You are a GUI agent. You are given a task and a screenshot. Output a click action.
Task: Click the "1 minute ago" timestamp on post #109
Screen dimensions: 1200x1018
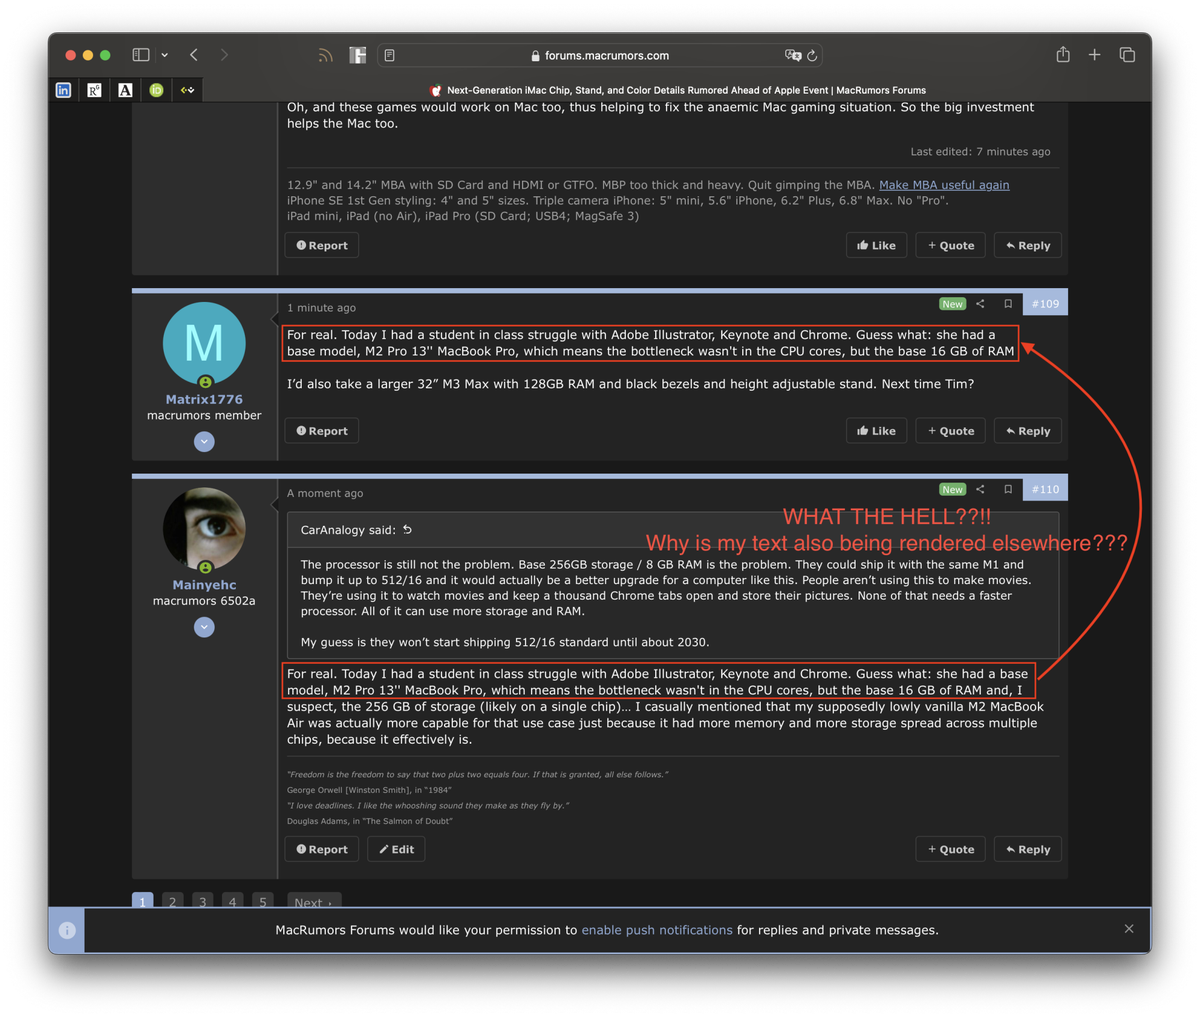coord(321,308)
